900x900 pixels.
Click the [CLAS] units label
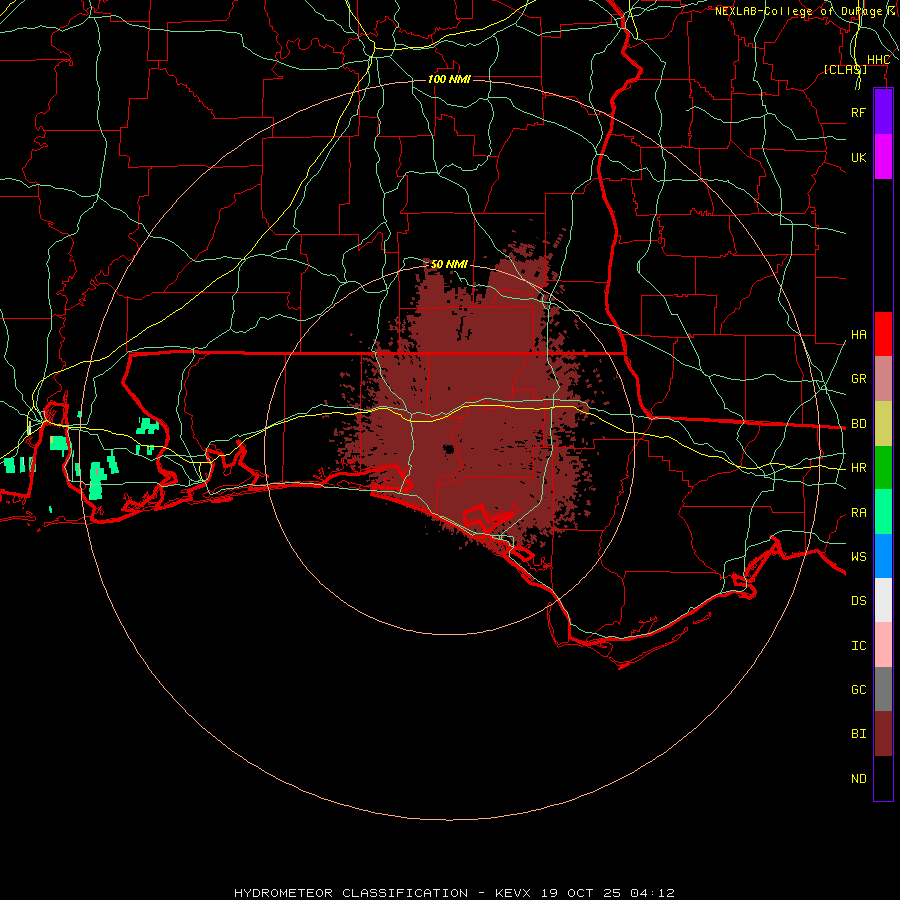pos(845,69)
